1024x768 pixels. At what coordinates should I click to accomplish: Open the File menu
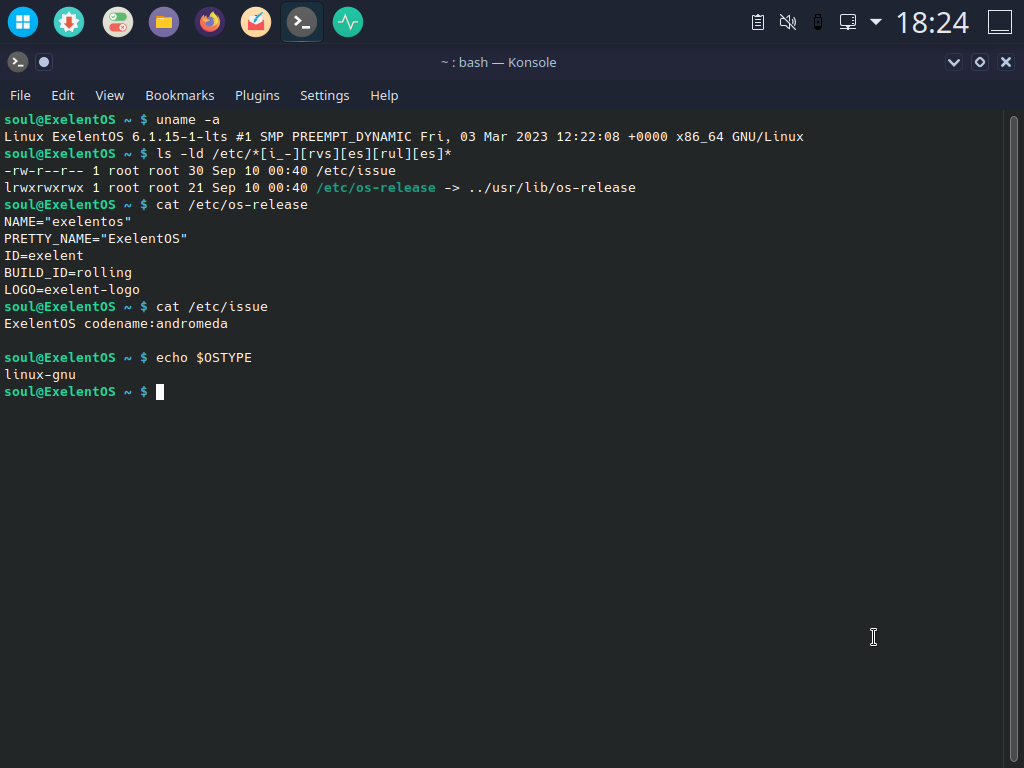[x=20, y=95]
